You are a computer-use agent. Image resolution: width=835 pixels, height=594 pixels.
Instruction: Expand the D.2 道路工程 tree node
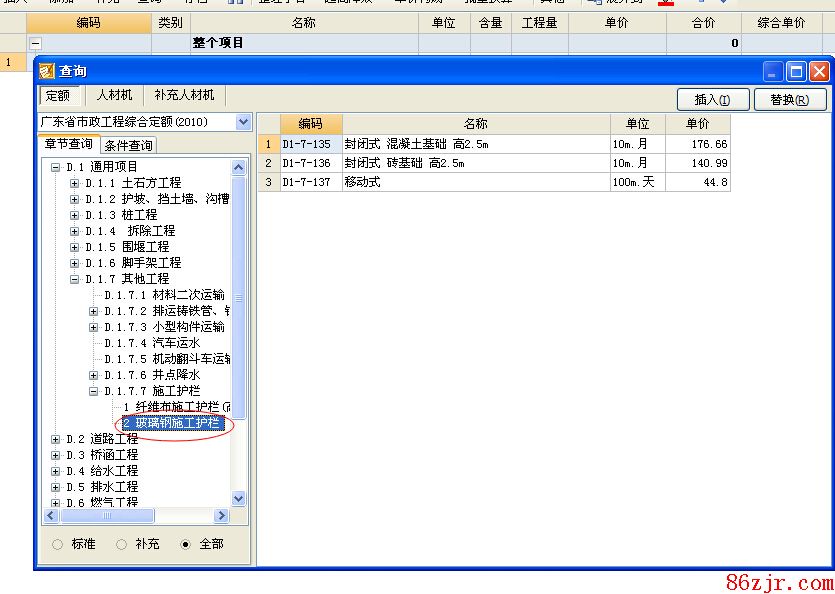56,439
